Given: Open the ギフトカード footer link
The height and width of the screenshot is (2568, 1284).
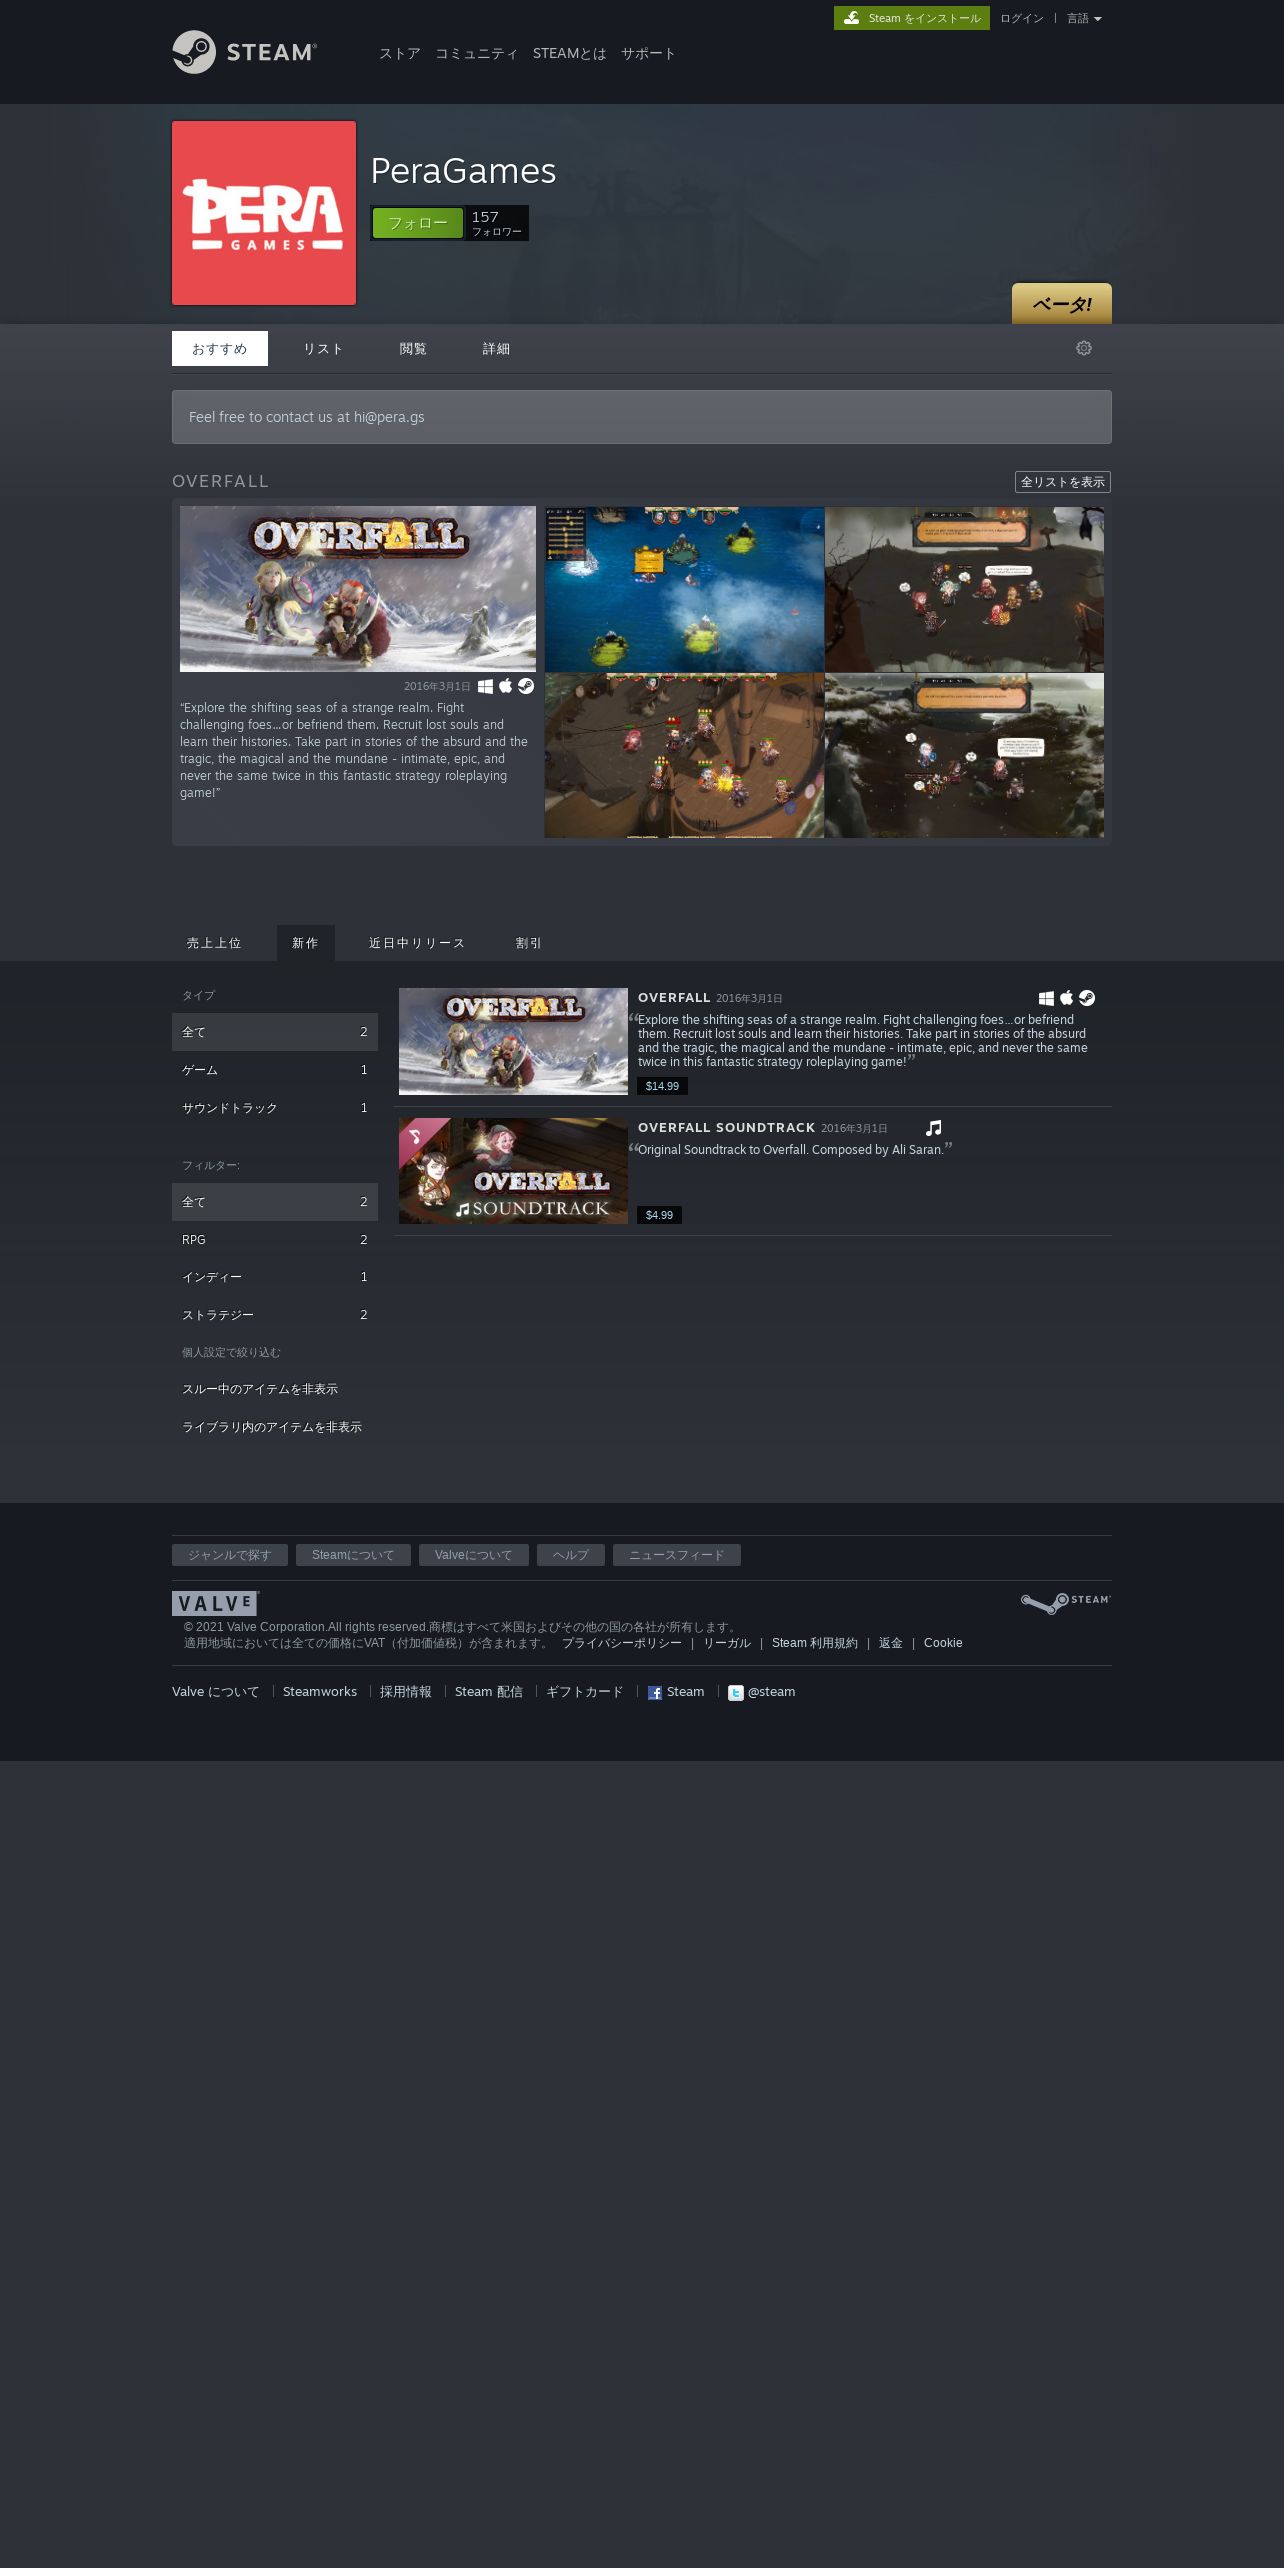Looking at the screenshot, I should 585,1692.
